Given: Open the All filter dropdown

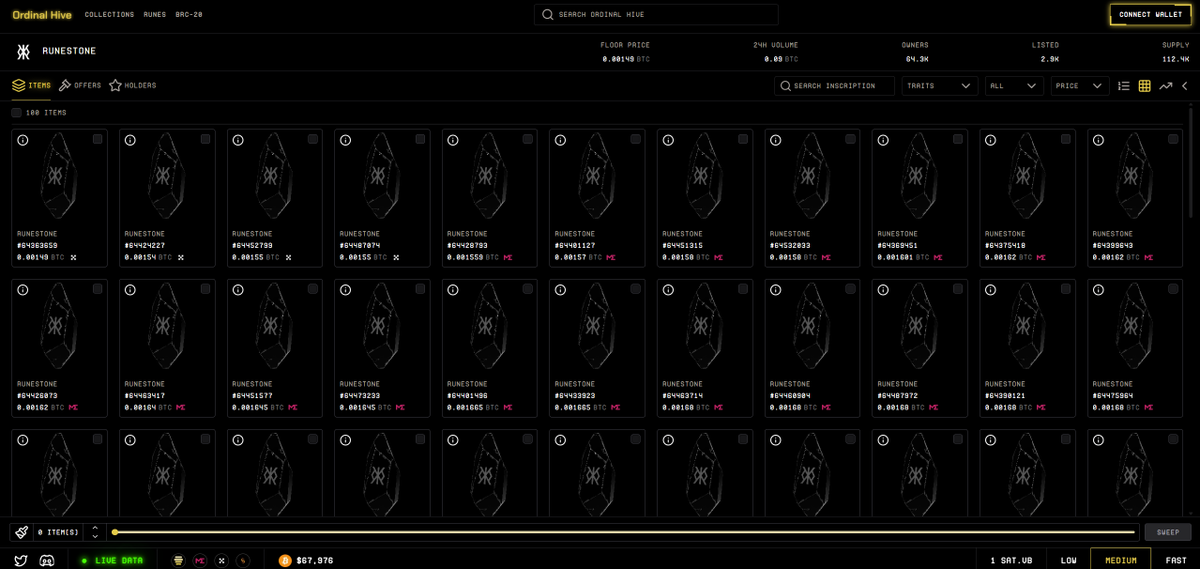Looking at the screenshot, I should (1014, 86).
